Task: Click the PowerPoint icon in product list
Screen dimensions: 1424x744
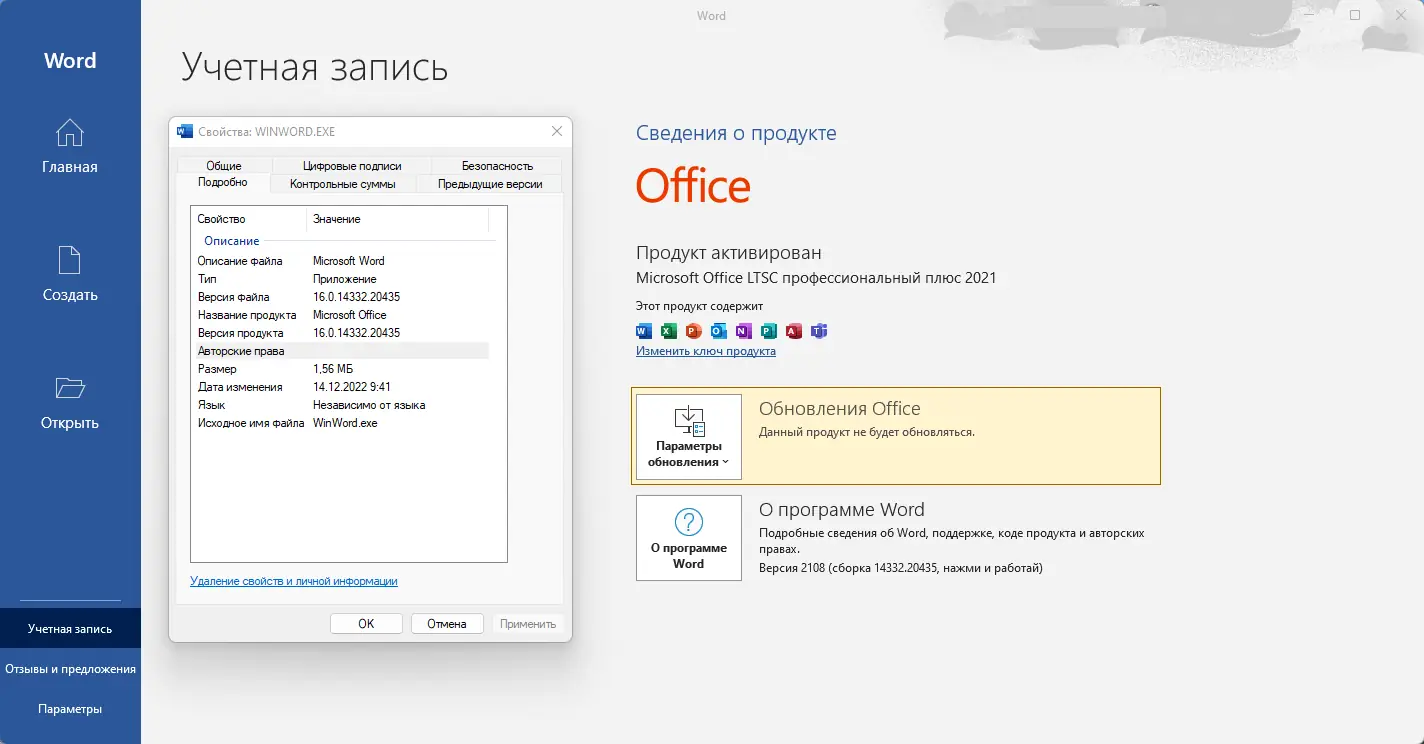Action: point(693,330)
